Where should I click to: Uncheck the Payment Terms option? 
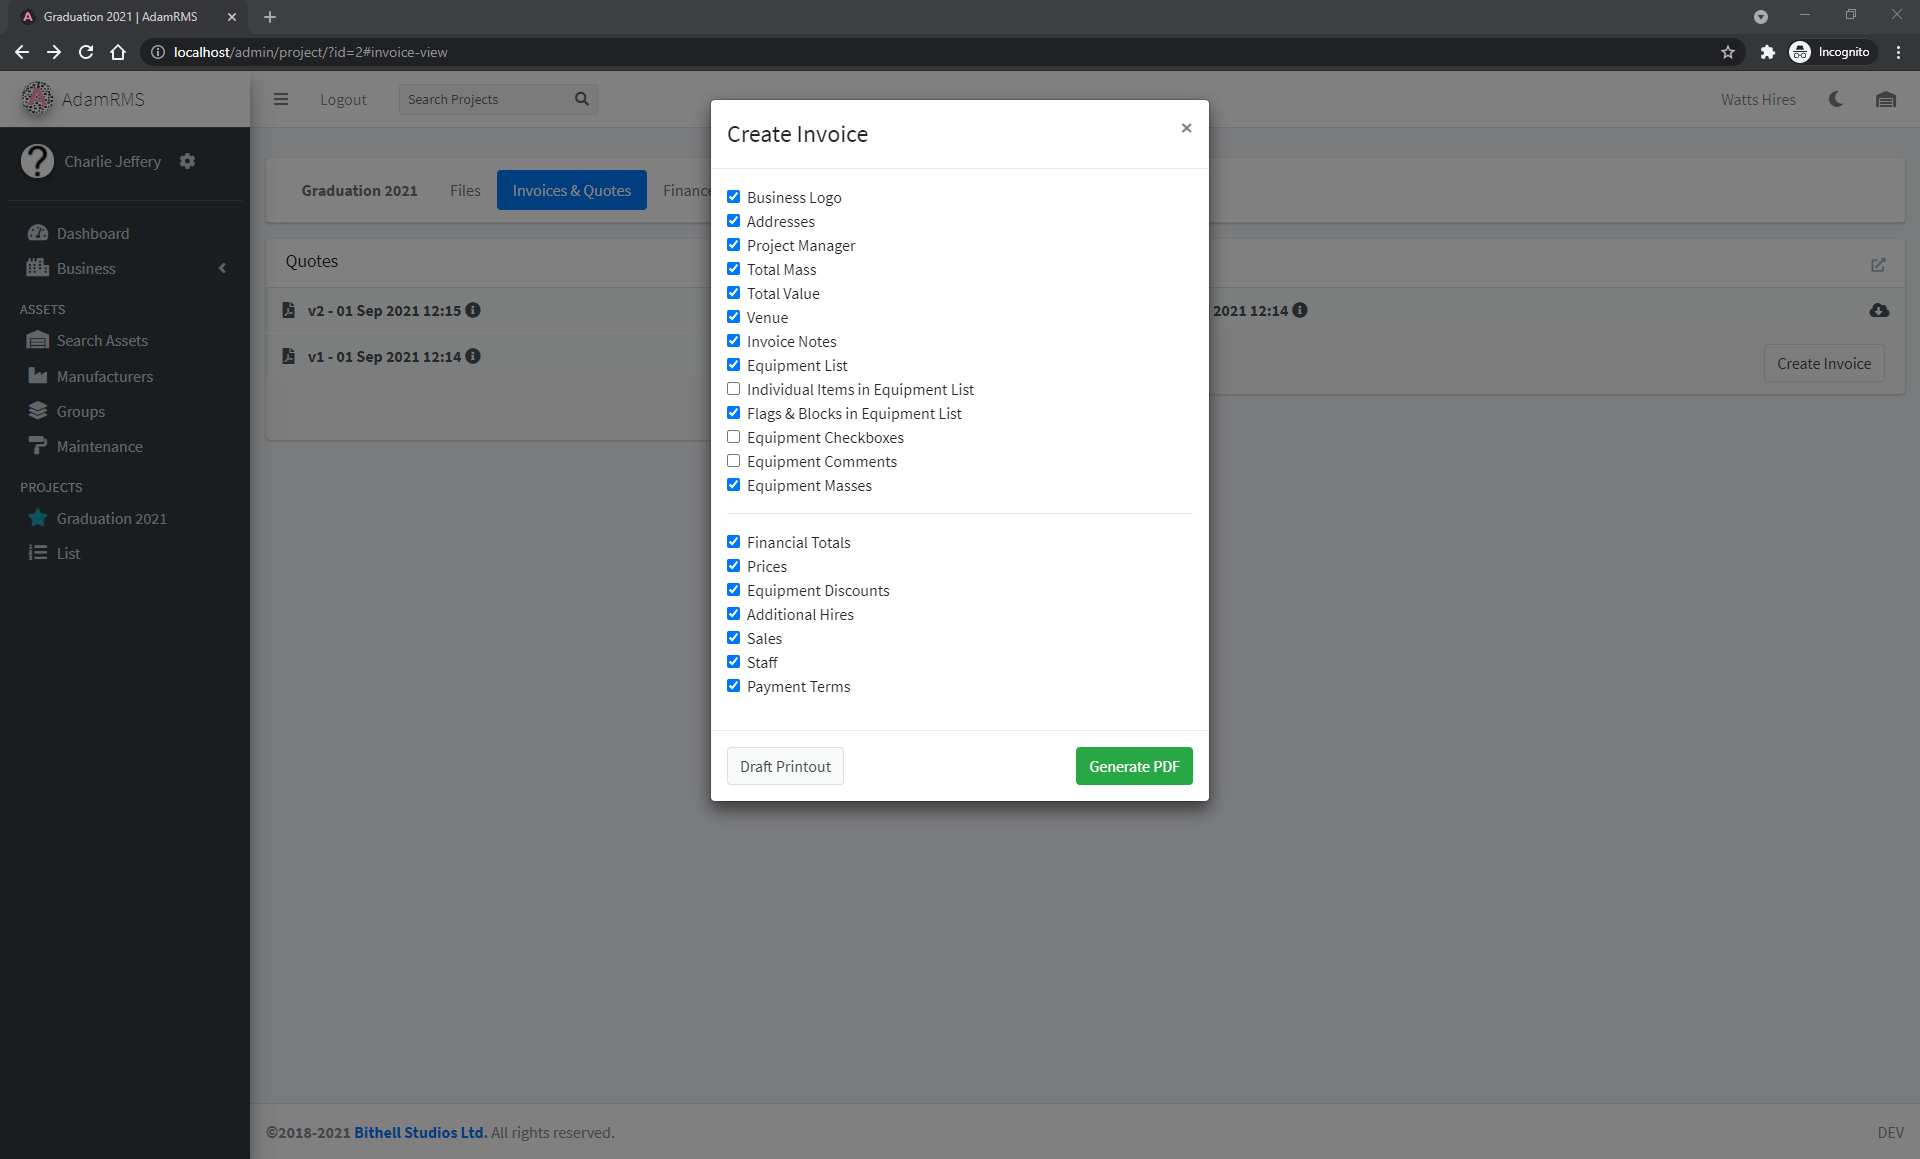[734, 685]
